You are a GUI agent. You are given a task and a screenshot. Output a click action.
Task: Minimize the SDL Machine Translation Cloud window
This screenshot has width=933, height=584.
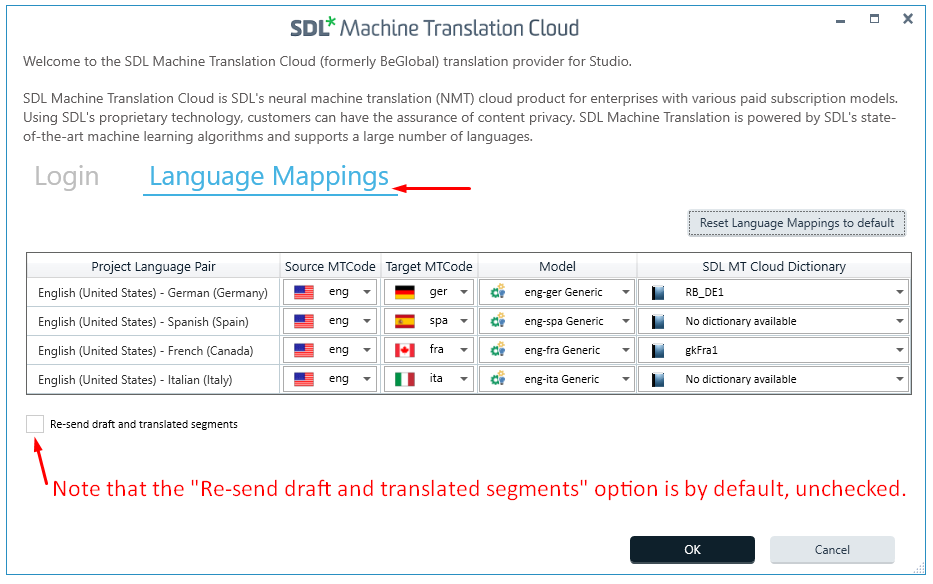[840, 21]
